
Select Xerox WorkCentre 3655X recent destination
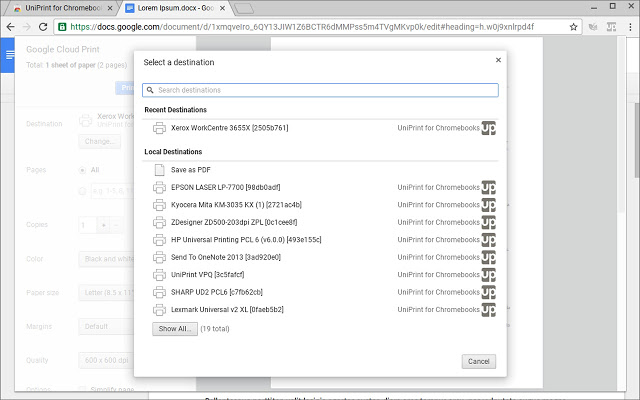click(320, 128)
